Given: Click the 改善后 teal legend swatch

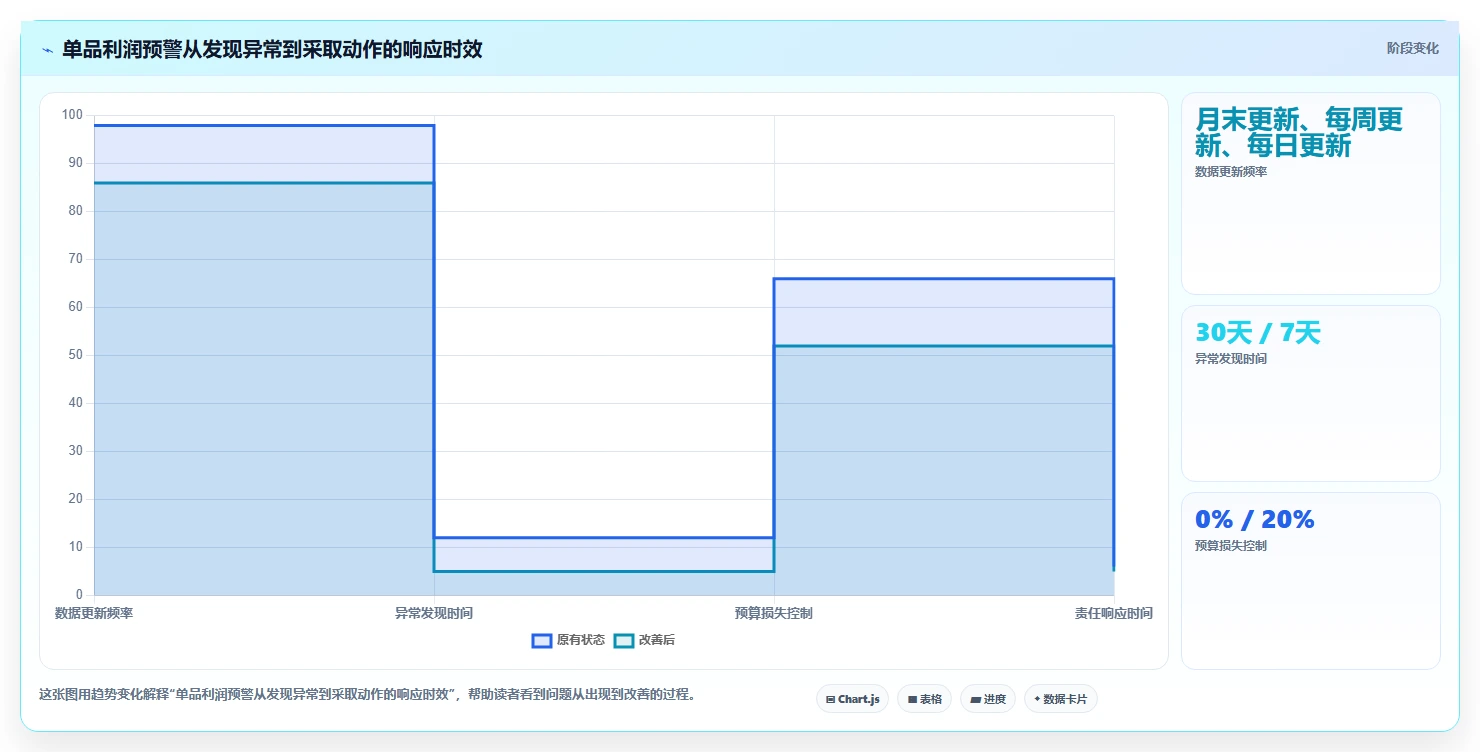Looking at the screenshot, I should tap(624, 640).
